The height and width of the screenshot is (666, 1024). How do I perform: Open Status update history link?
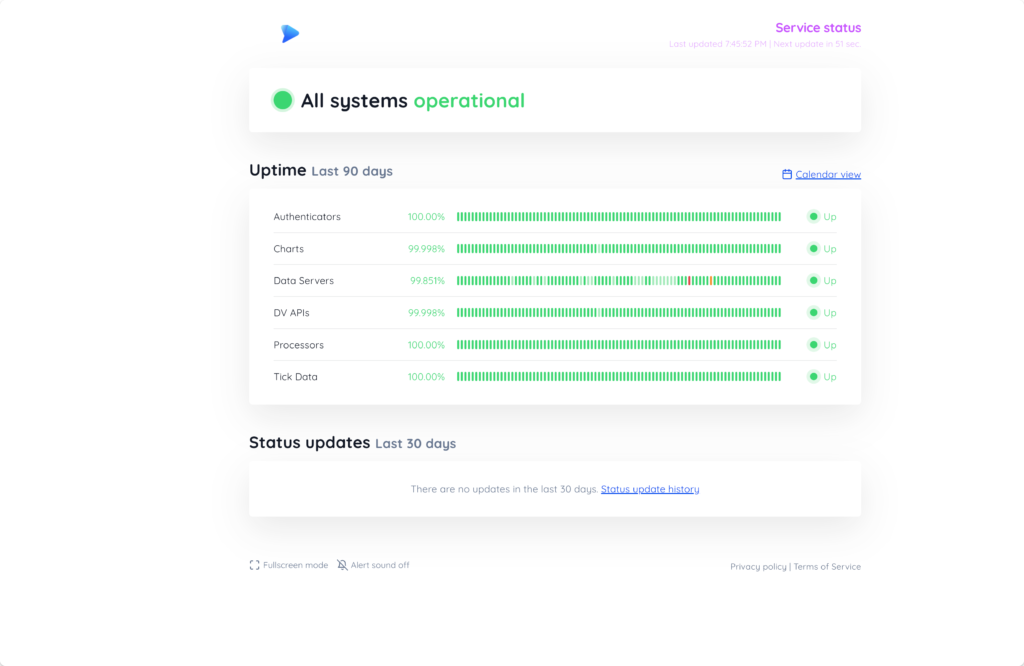[x=650, y=489]
